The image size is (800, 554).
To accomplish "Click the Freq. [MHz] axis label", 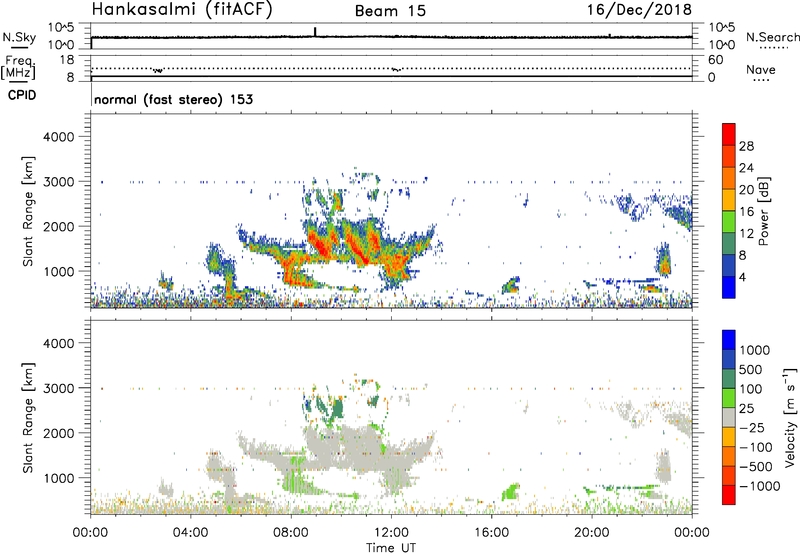I will 18,67.
